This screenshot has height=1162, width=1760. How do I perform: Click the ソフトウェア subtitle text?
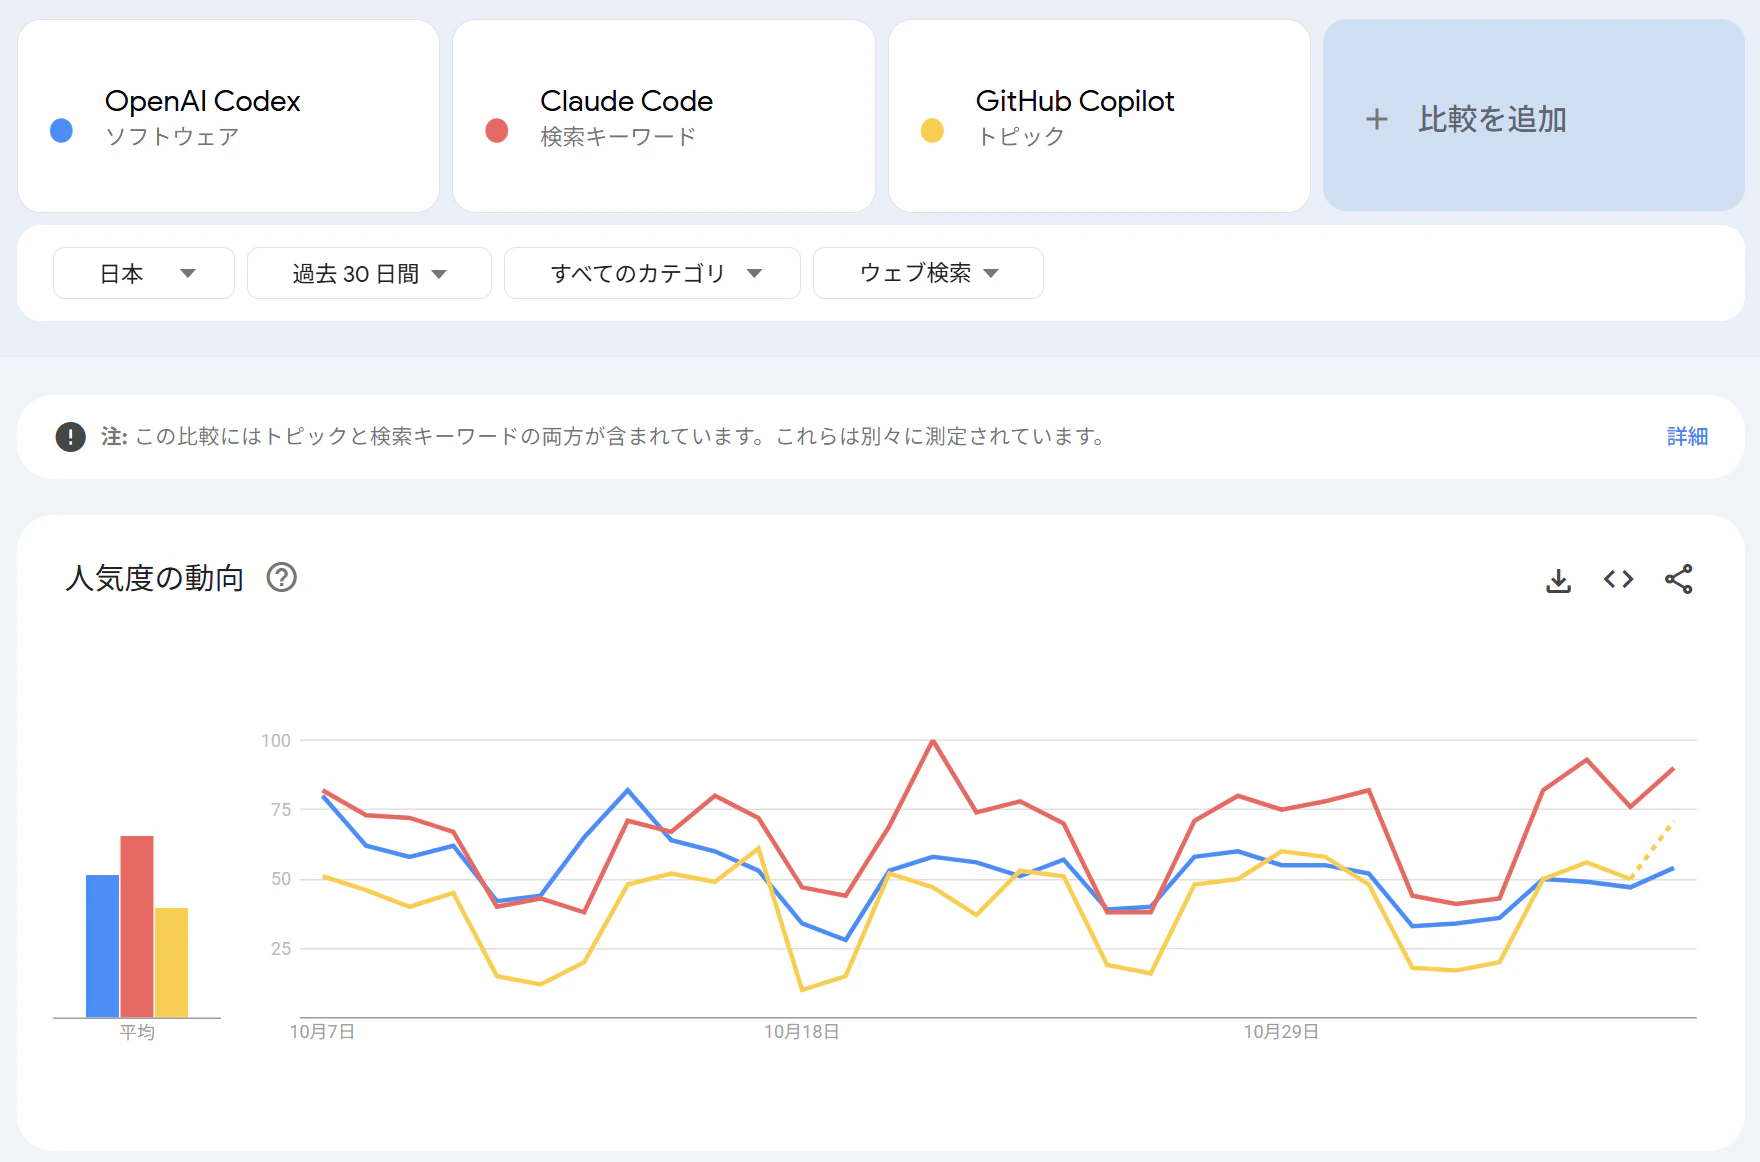click(172, 137)
